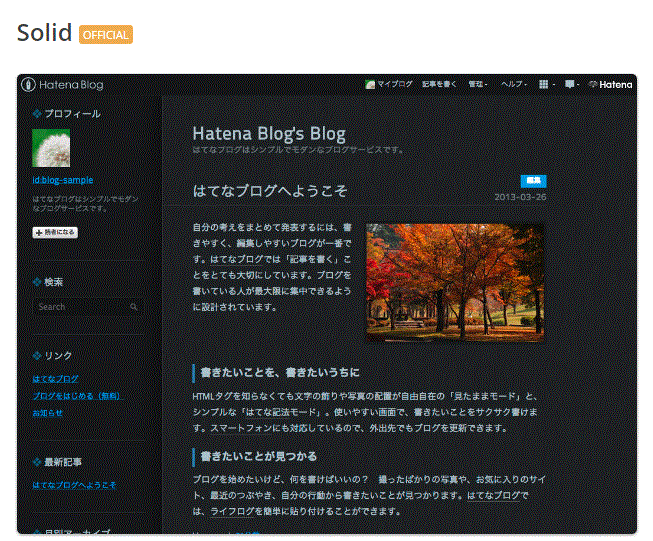The width and height of the screenshot is (653, 541).
Task: Click the small avatar beside マイブログ
Action: click(370, 85)
